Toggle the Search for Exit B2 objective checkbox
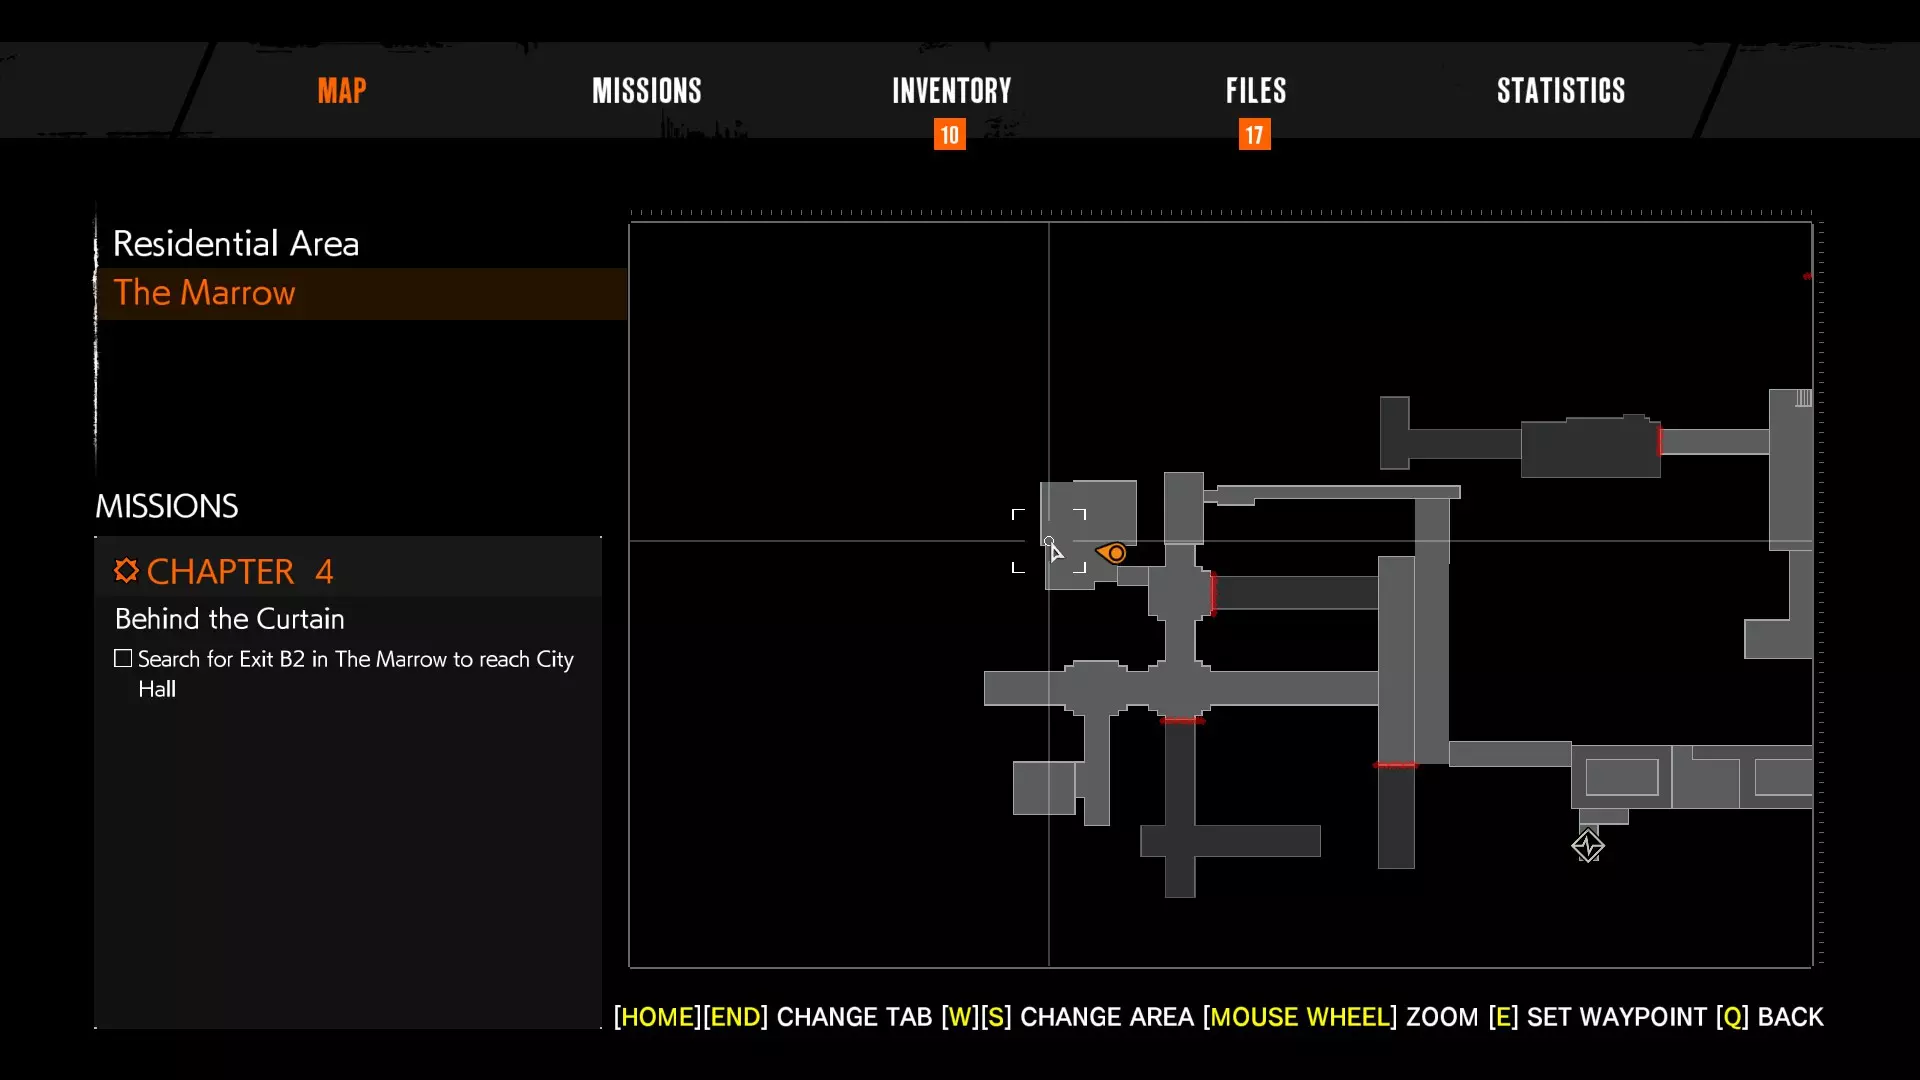Image resolution: width=1920 pixels, height=1080 pixels. (123, 658)
